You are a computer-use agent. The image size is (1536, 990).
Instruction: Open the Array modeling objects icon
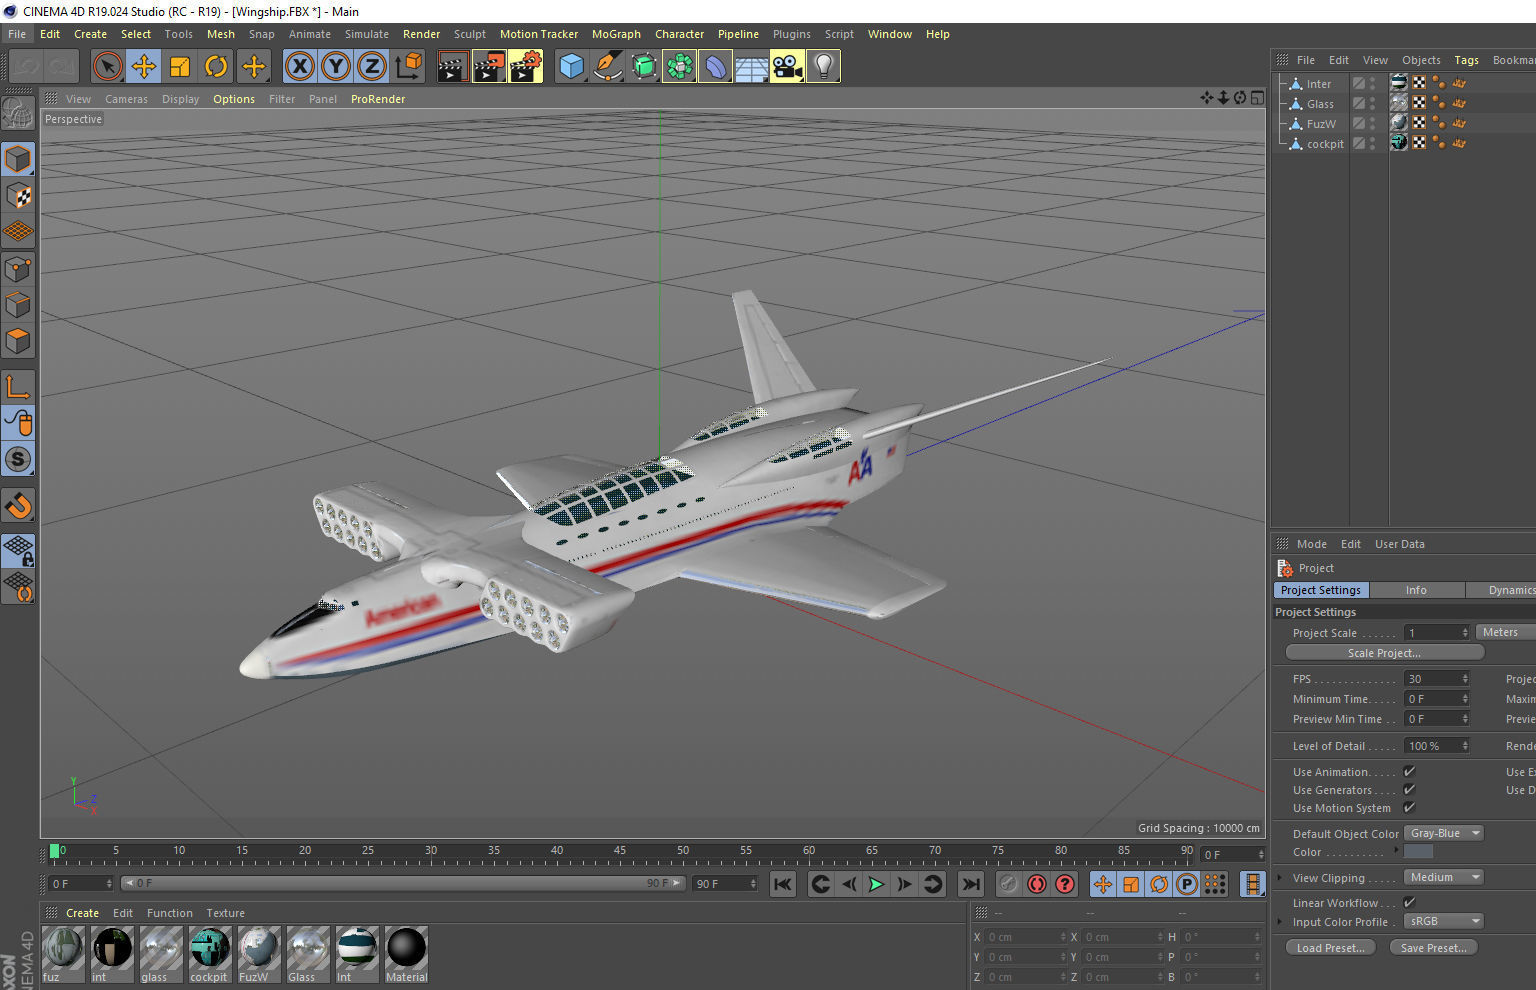pos(679,67)
